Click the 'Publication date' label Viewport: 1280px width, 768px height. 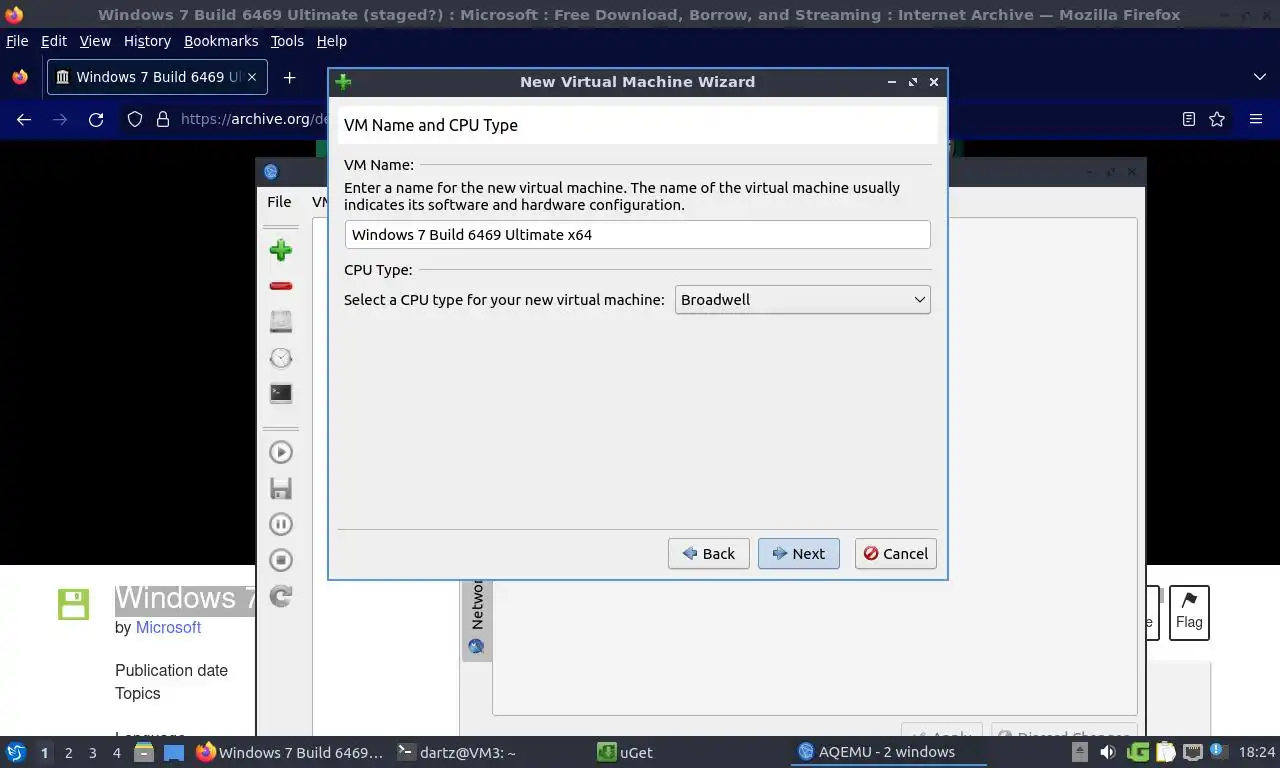(171, 670)
